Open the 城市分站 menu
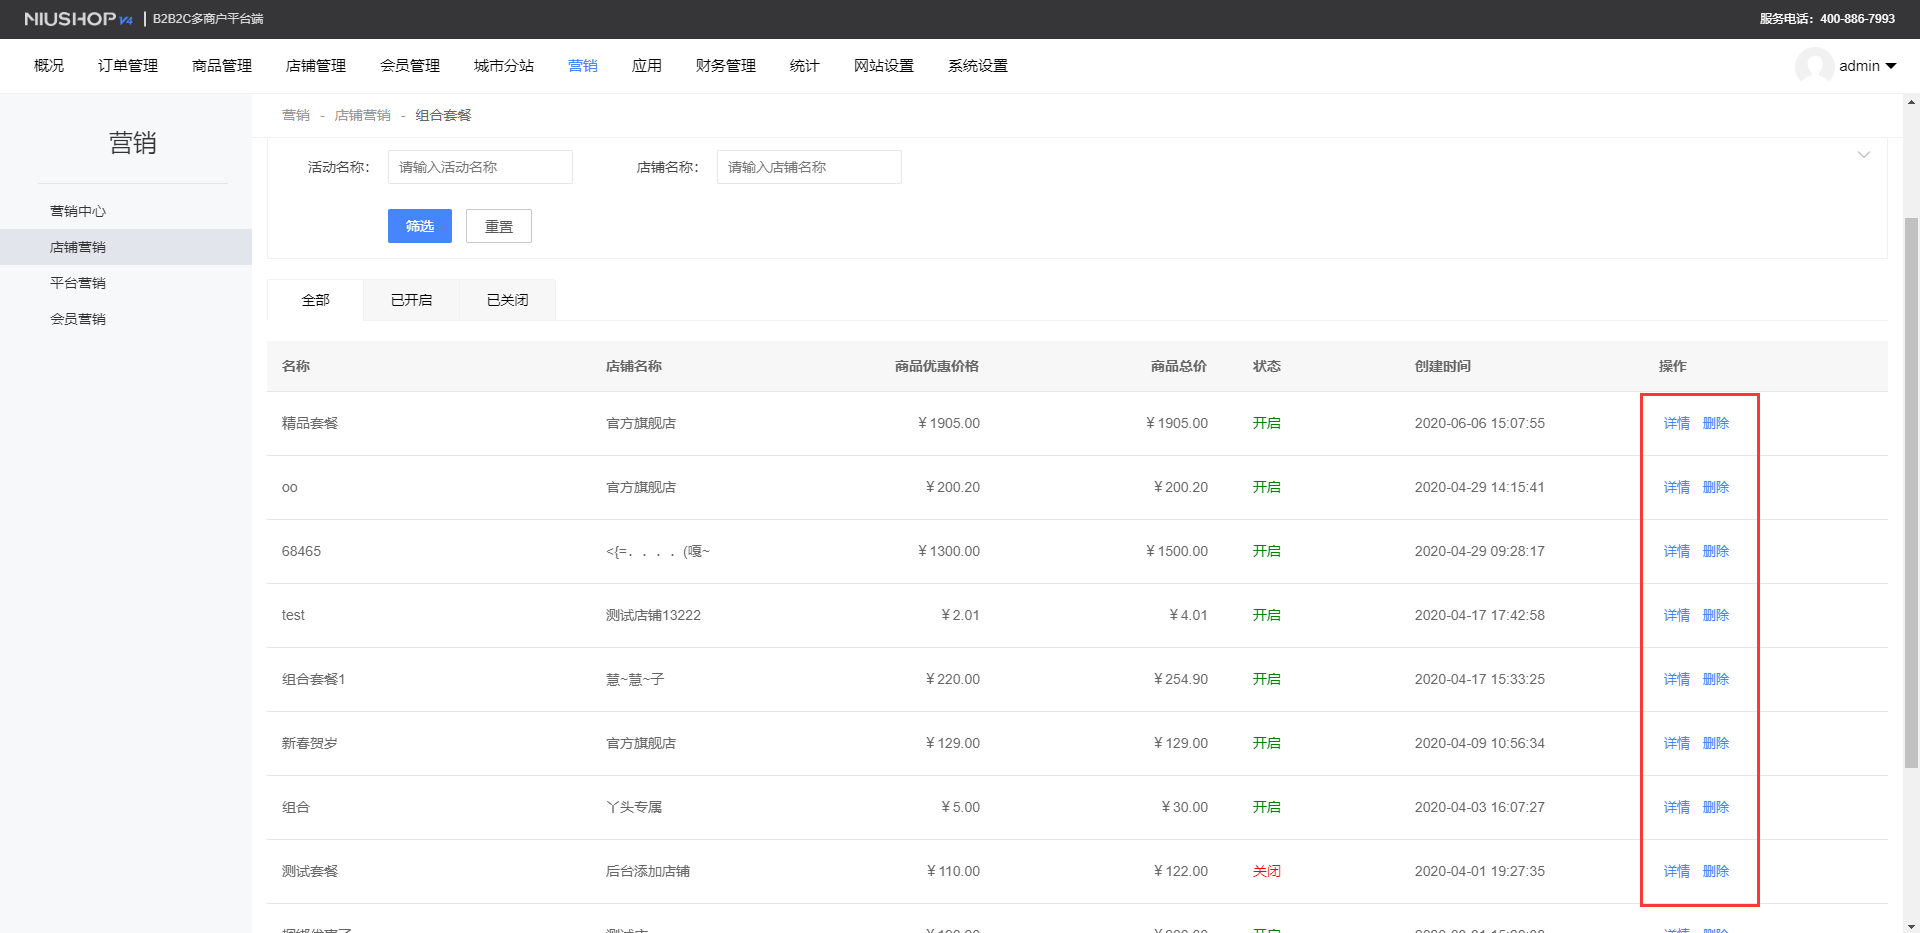Viewport: 1920px width, 933px height. tap(504, 66)
